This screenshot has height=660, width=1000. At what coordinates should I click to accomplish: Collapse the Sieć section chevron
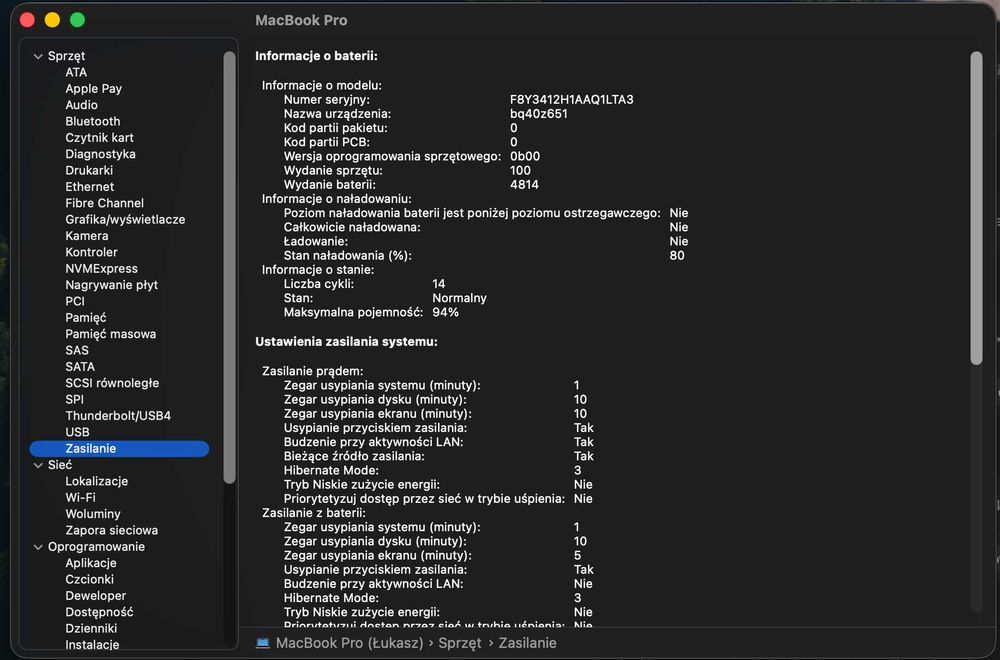click(38, 466)
